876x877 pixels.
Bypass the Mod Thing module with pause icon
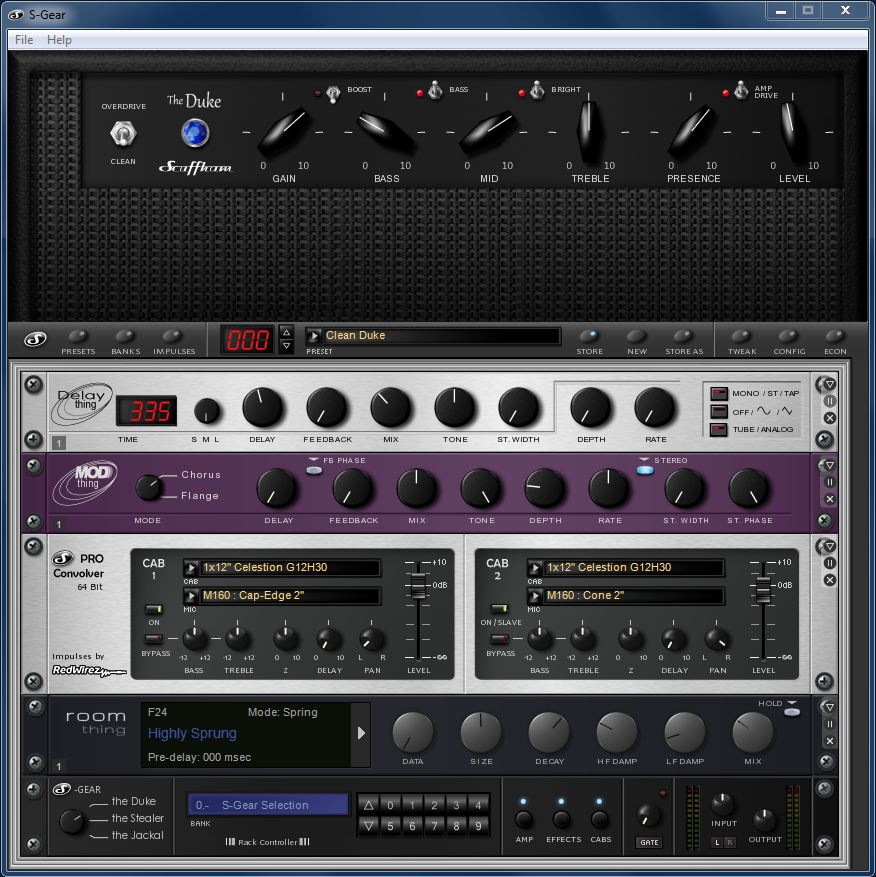(830, 482)
